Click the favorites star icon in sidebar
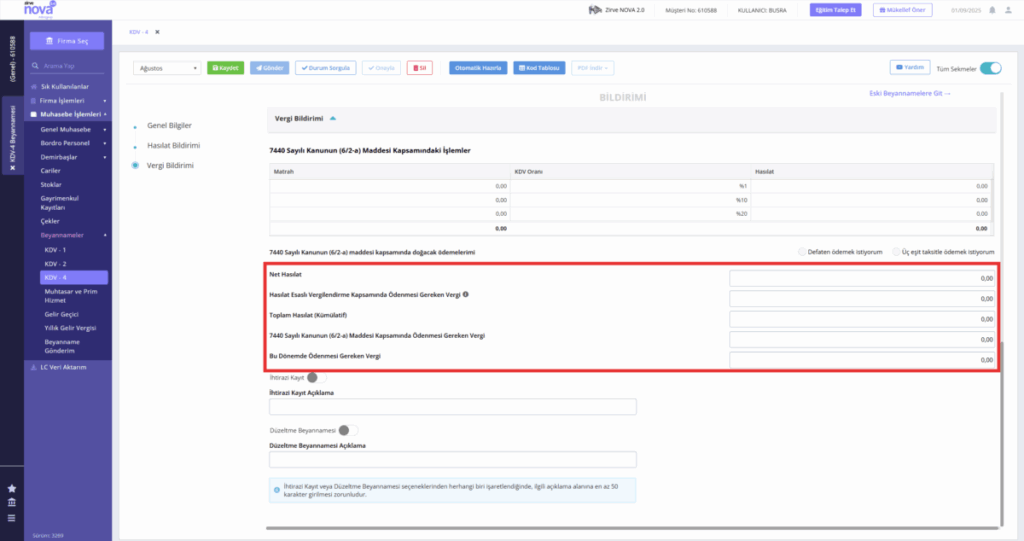1024x541 pixels. (x=12, y=488)
